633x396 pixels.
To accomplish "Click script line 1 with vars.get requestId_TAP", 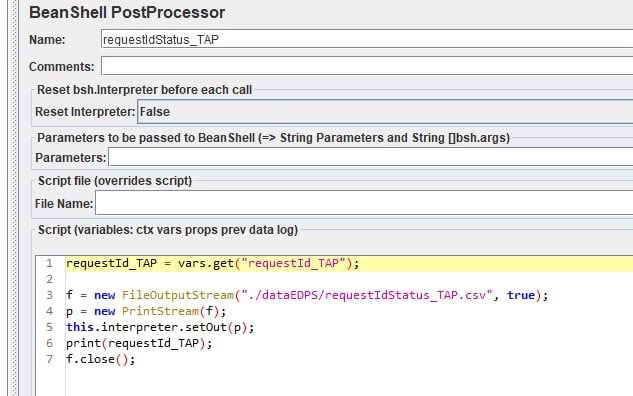I will click(349, 263).
